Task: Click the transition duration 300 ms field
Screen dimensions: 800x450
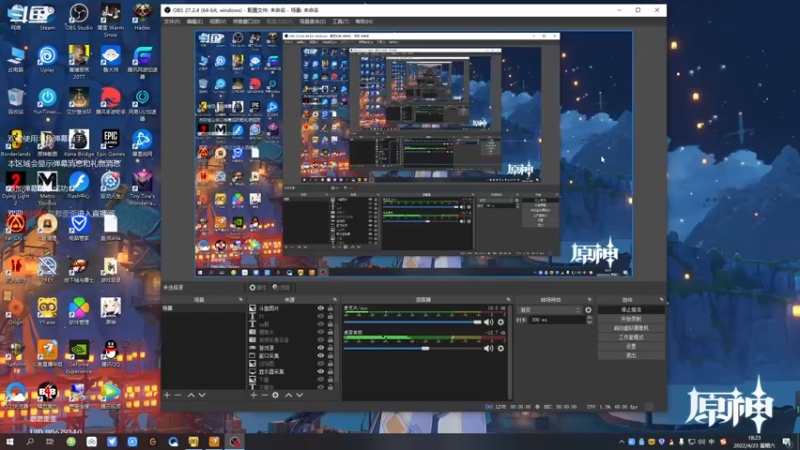Action: [x=558, y=320]
